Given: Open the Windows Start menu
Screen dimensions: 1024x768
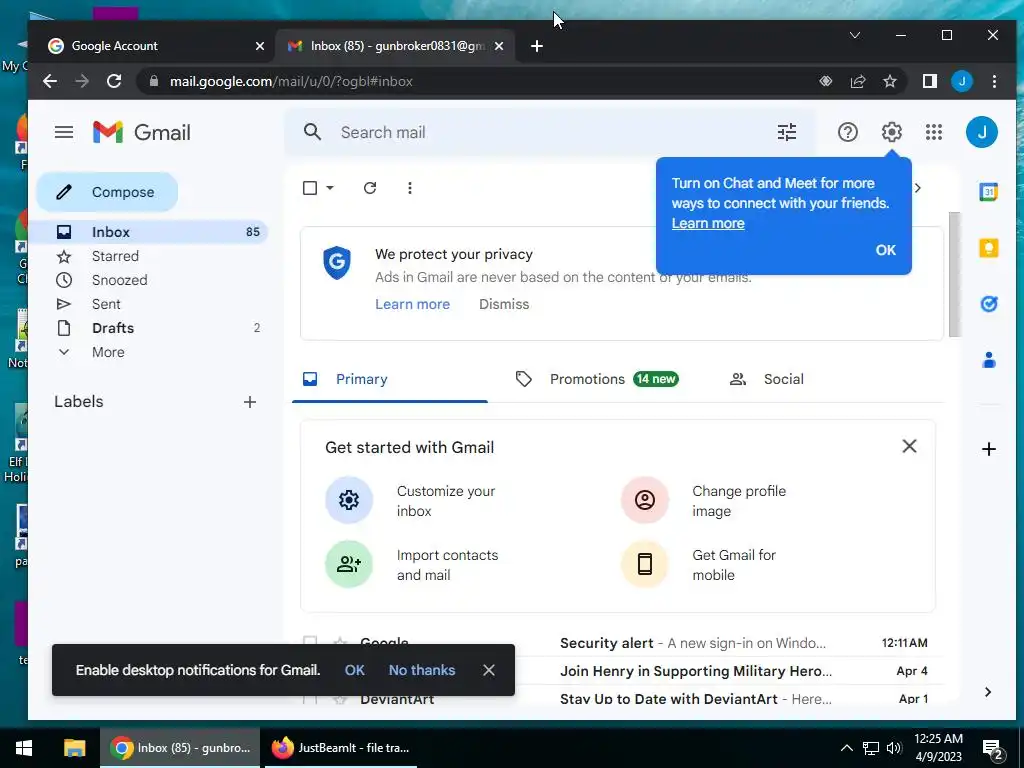Looking at the screenshot, I should 24,748.
